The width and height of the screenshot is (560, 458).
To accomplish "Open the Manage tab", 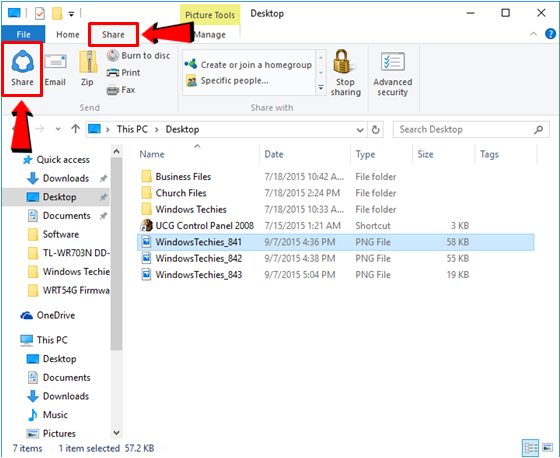I will click(210, 35).
